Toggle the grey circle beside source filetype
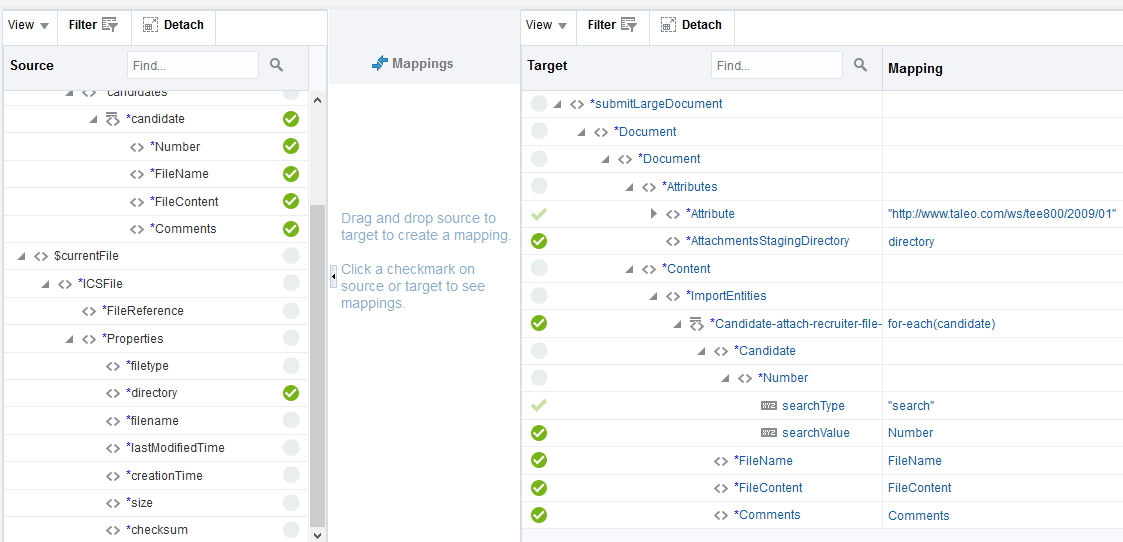This screenshot has height=542, width=1123. (291, 366)
